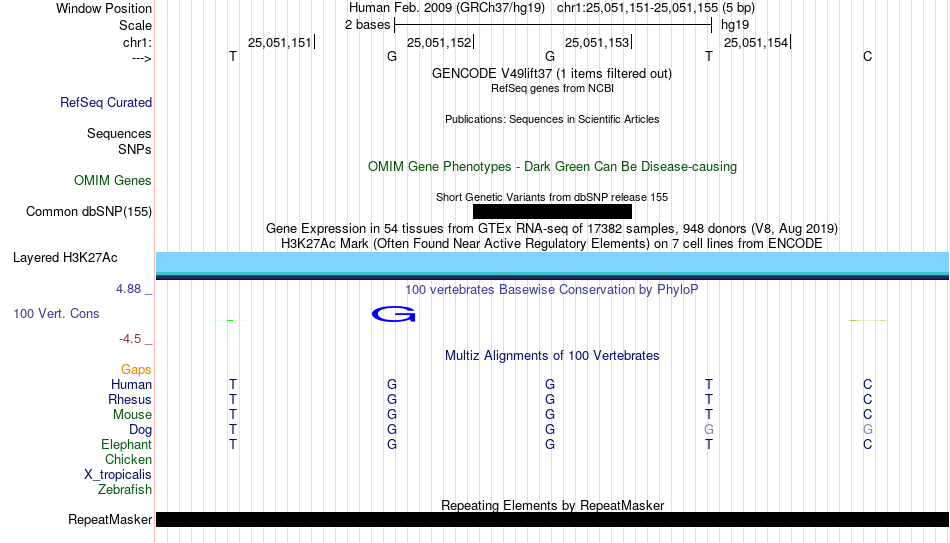
Task: Click the chr1: base position label
Action: (x=137, y=42)
